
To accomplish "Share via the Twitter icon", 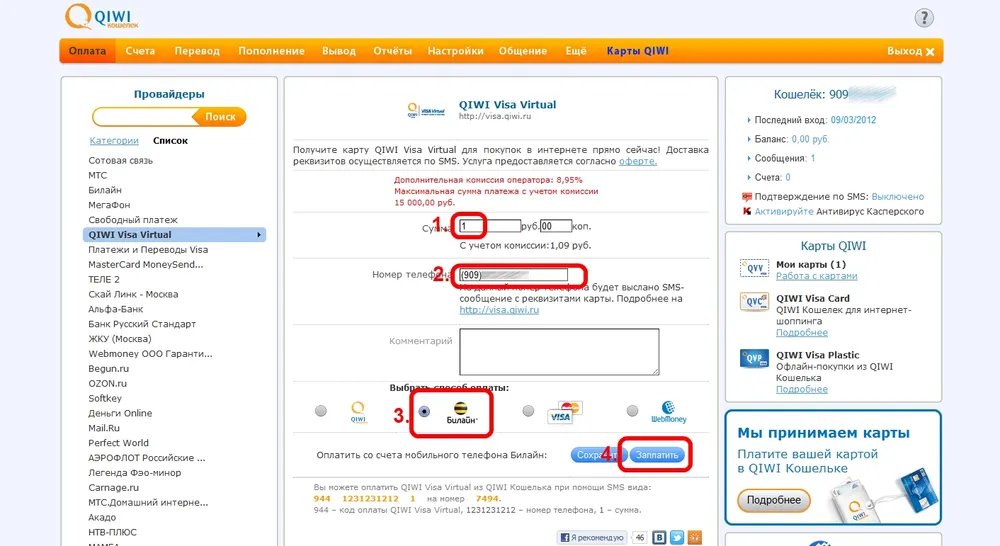I will click(x=677, y=538).
